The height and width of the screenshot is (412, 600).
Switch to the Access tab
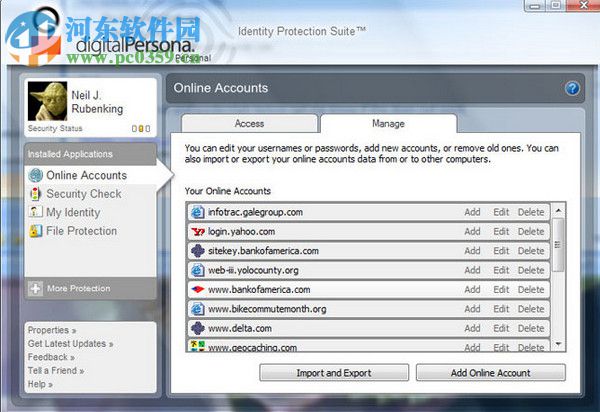(x=249, y=124)
